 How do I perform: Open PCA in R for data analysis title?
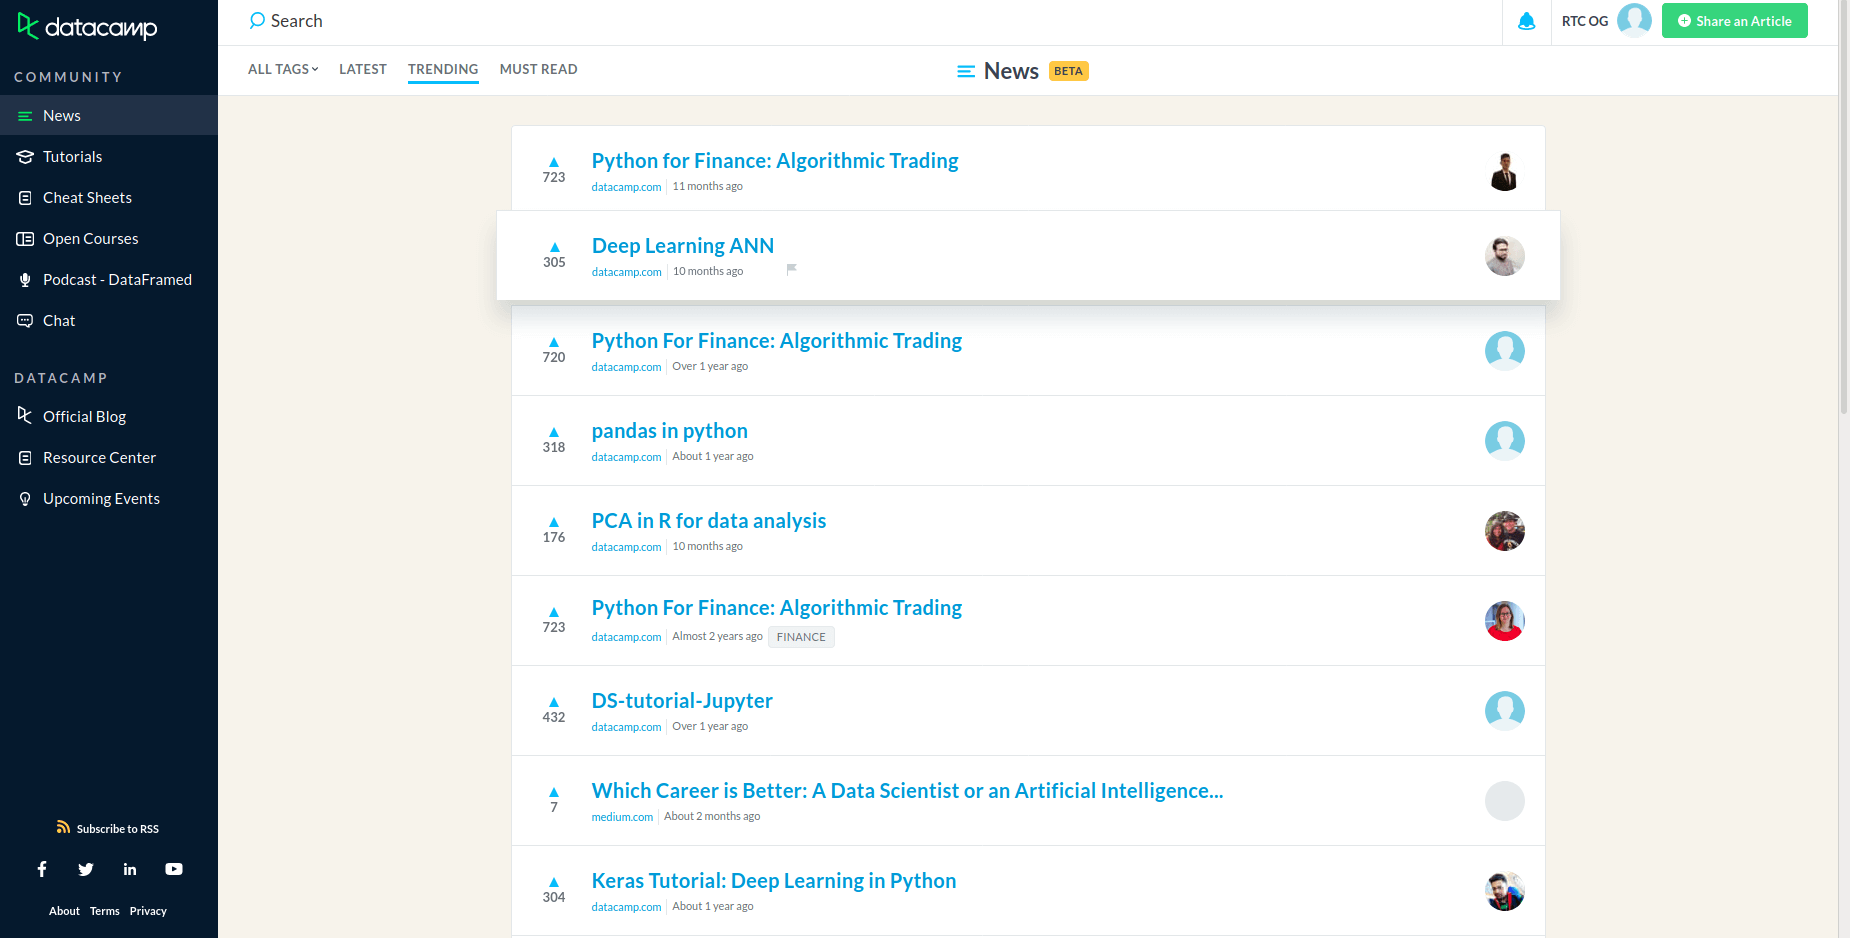pos(709,521)
